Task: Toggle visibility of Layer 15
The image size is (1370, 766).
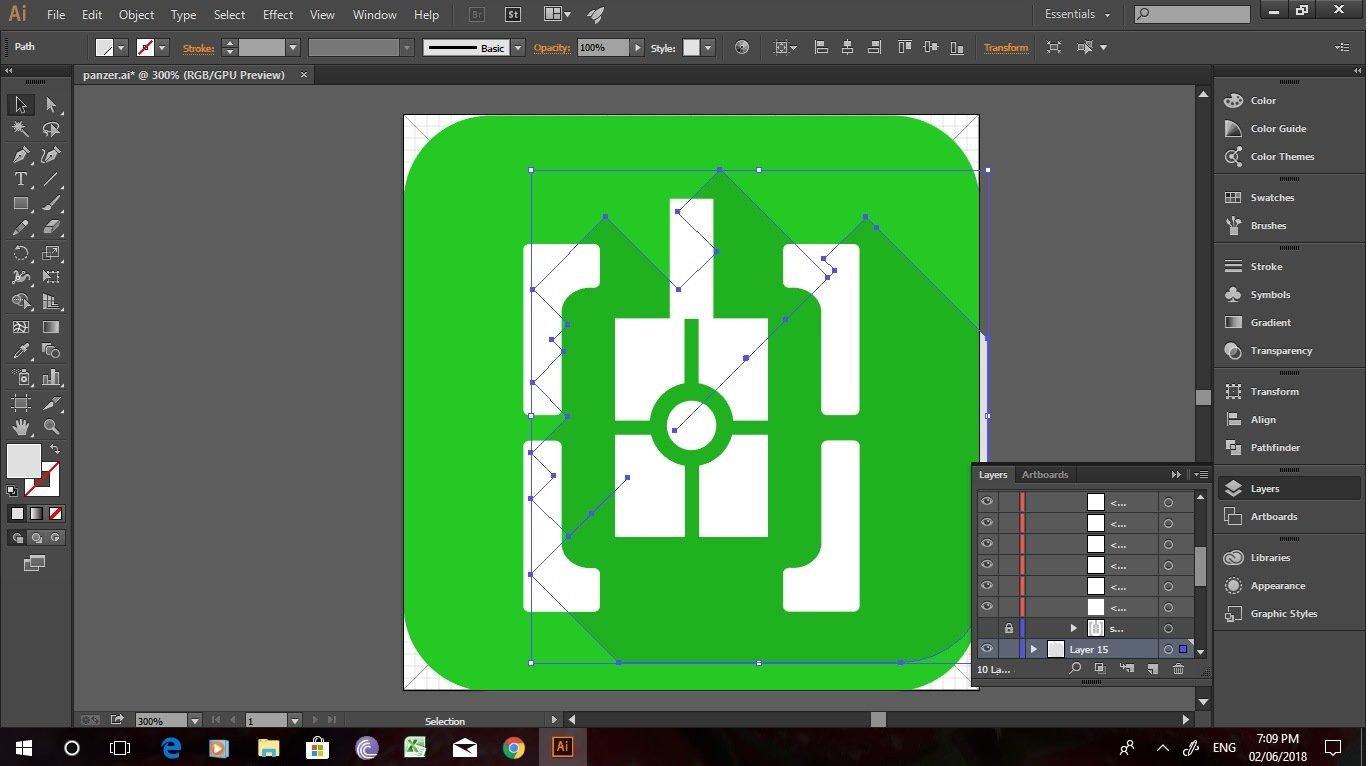Action: pyautogui.click(x=987, y=649)
